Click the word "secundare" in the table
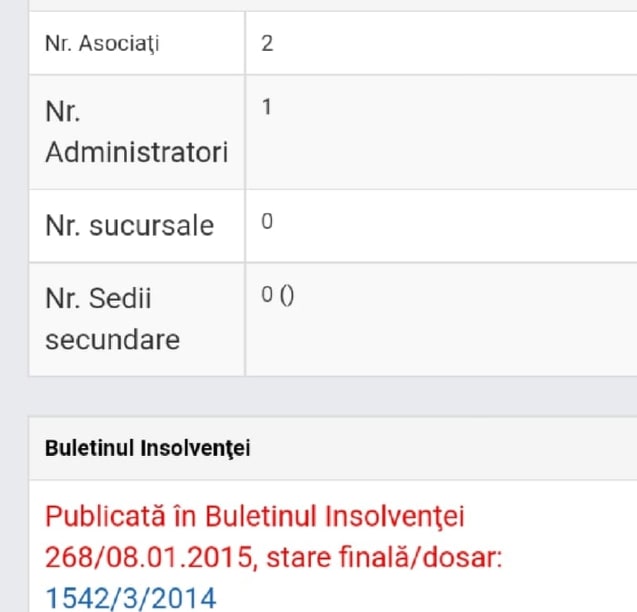The image size is (637, 612). (112, 340)
